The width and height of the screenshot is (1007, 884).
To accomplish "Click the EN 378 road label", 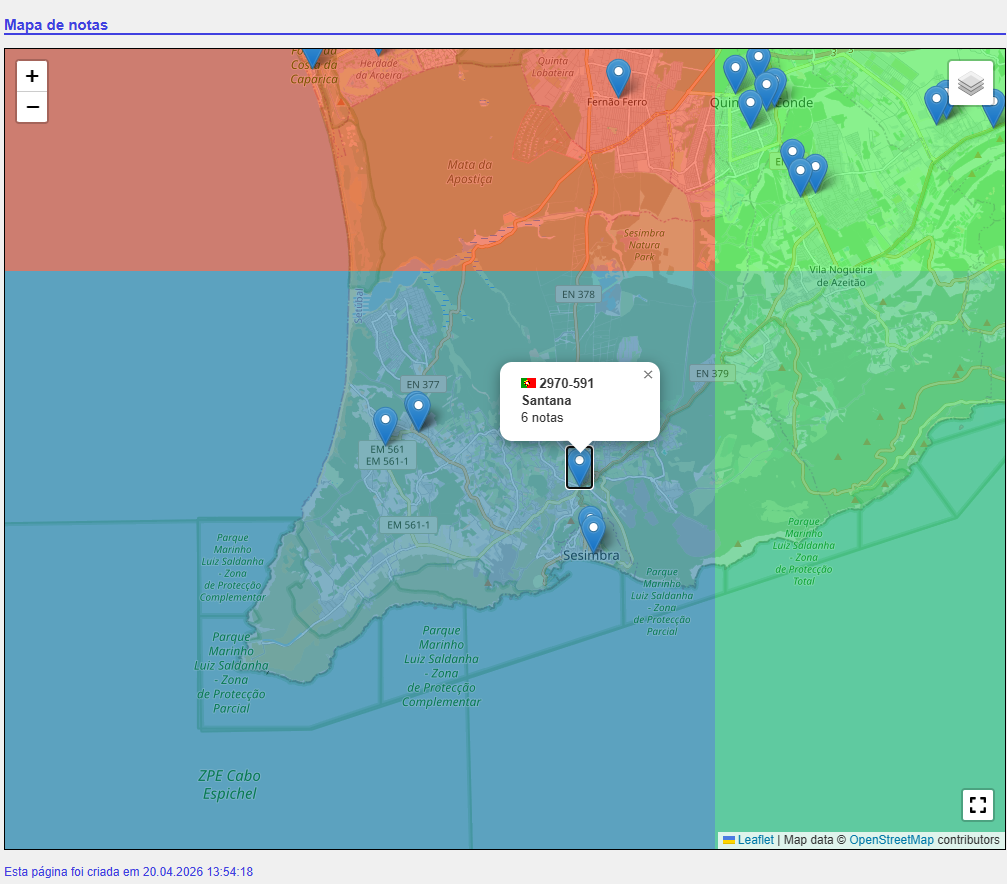I will [579, 294].
